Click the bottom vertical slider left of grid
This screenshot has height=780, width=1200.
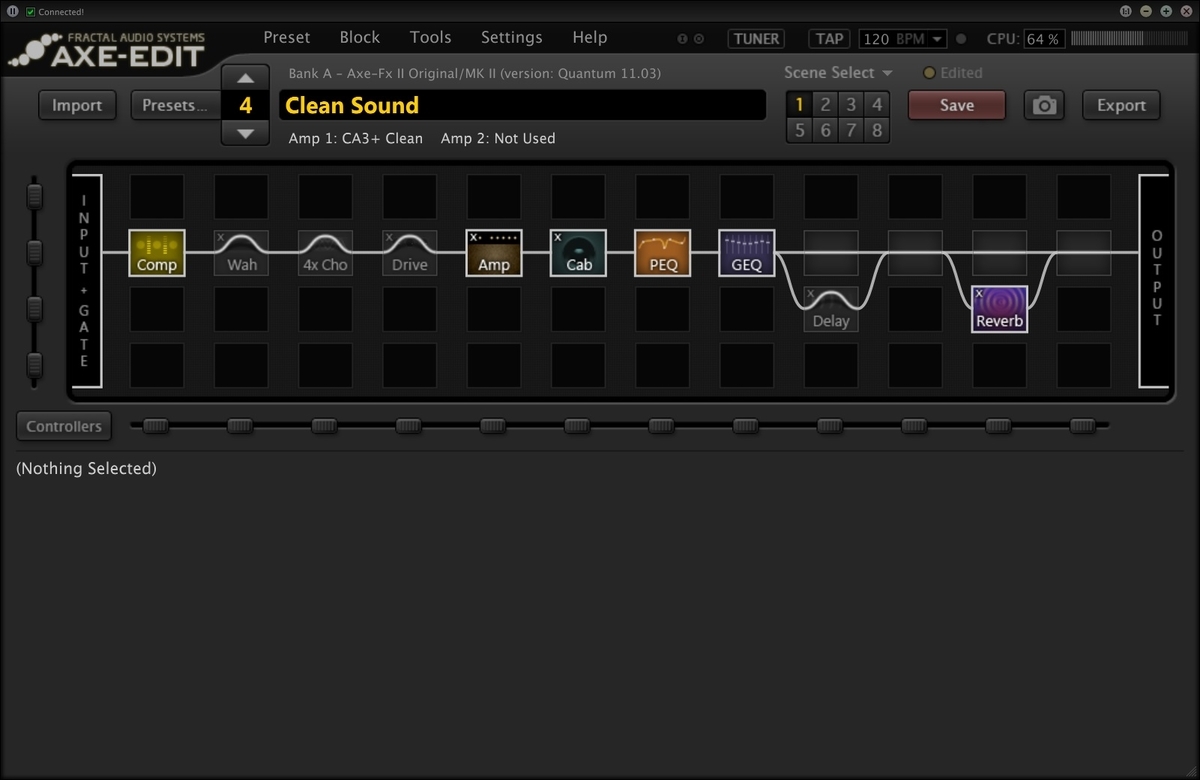(35, 366)
